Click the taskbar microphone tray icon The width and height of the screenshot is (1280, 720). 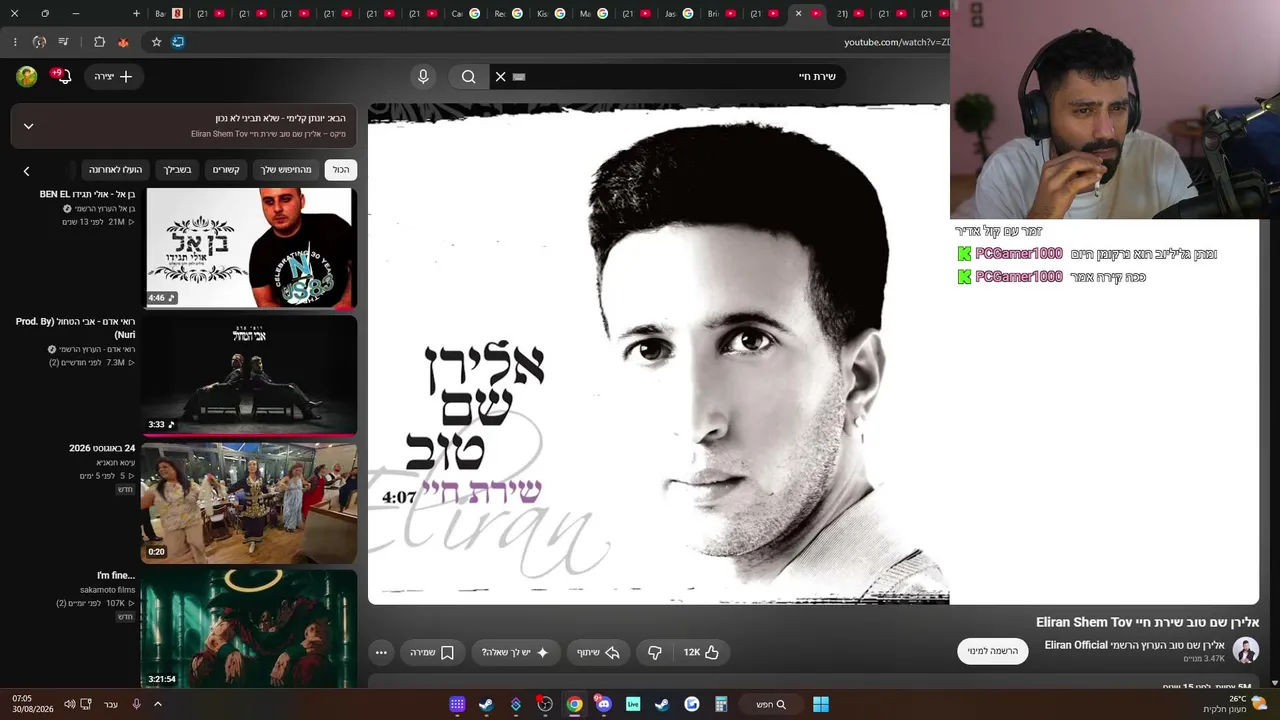[x=136, y=704]
